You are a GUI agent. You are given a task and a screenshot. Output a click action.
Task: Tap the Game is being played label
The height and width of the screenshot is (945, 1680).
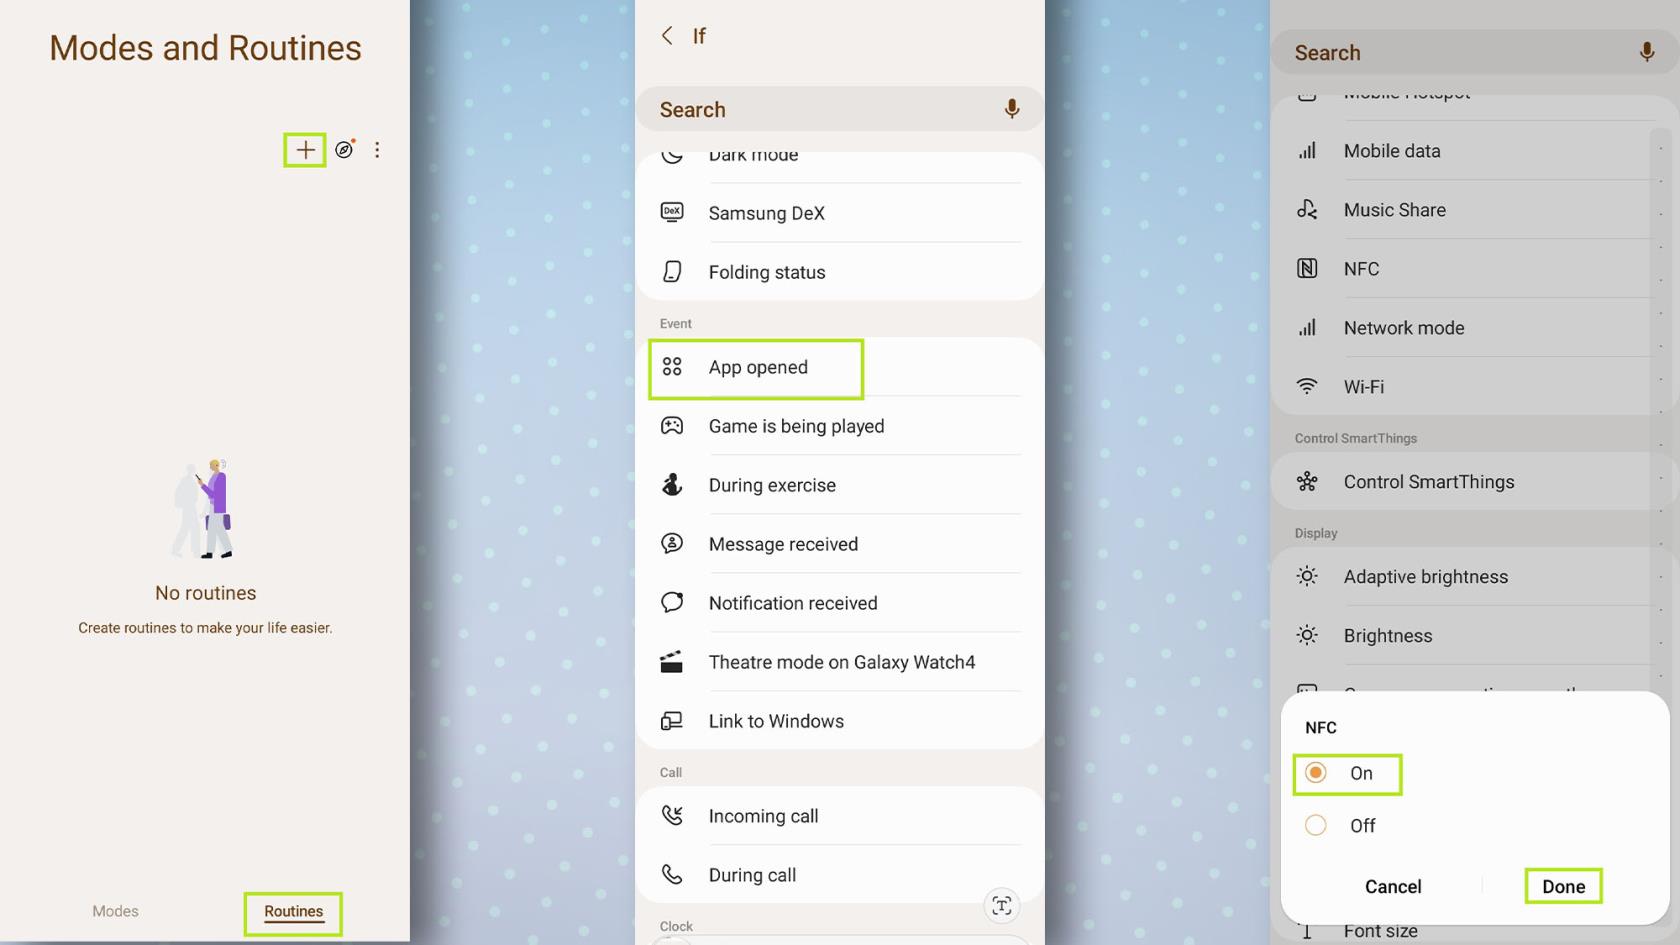796,426
